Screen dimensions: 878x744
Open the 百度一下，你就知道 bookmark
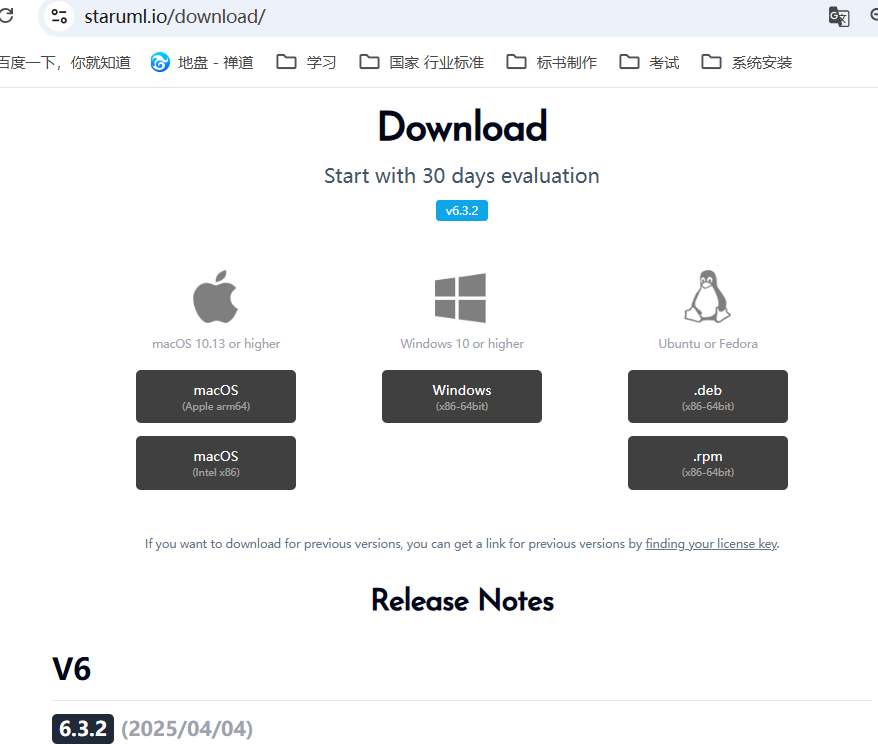[x=65, y=62]
